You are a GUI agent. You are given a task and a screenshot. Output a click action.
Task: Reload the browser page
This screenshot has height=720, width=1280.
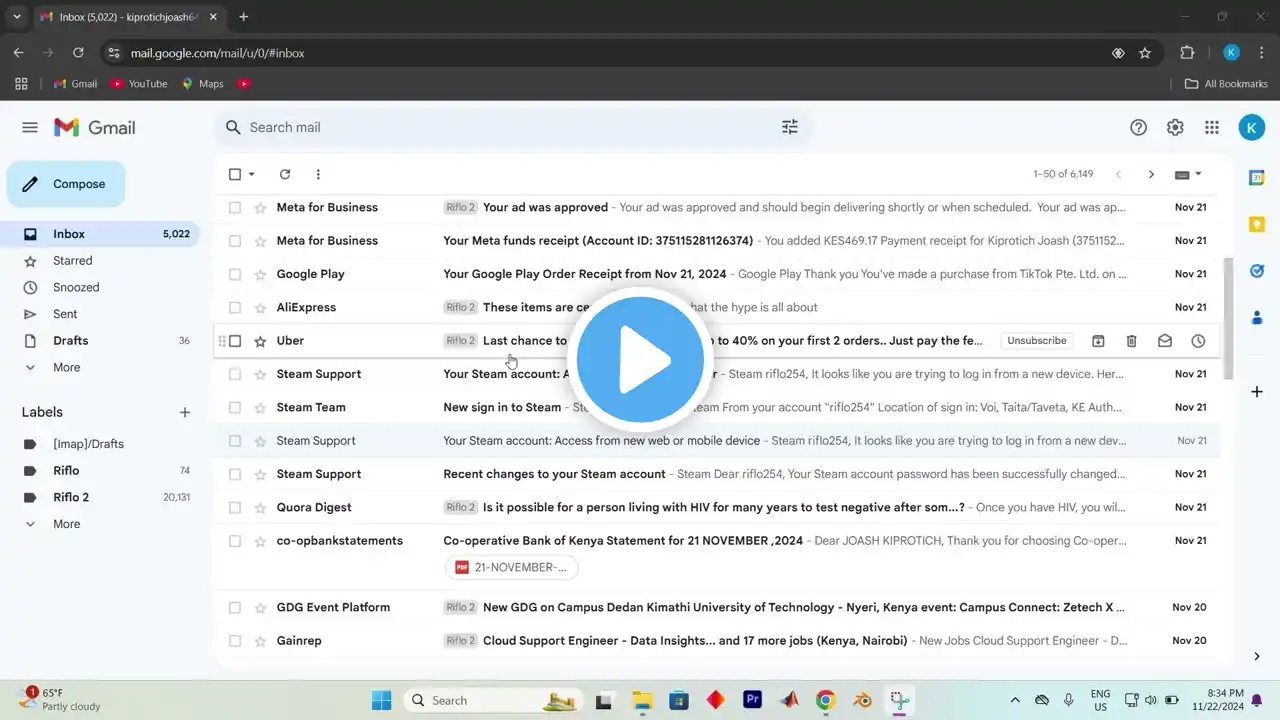[78, 53]
